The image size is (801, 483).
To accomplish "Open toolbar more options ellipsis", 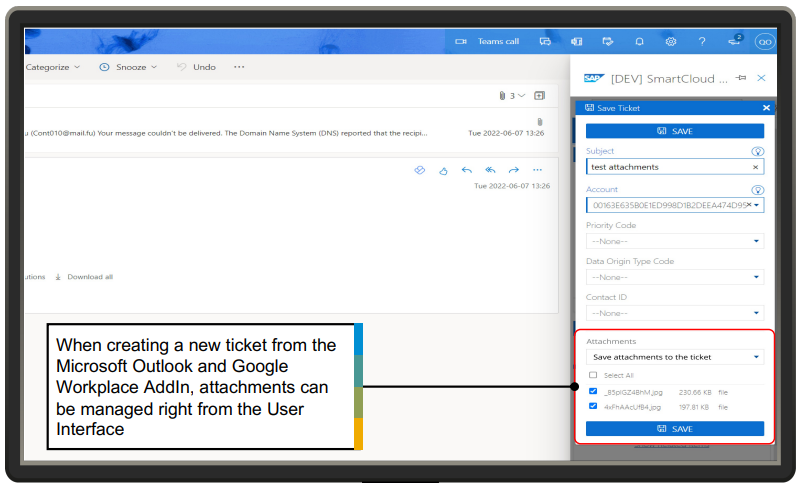I will coord(239,67).
